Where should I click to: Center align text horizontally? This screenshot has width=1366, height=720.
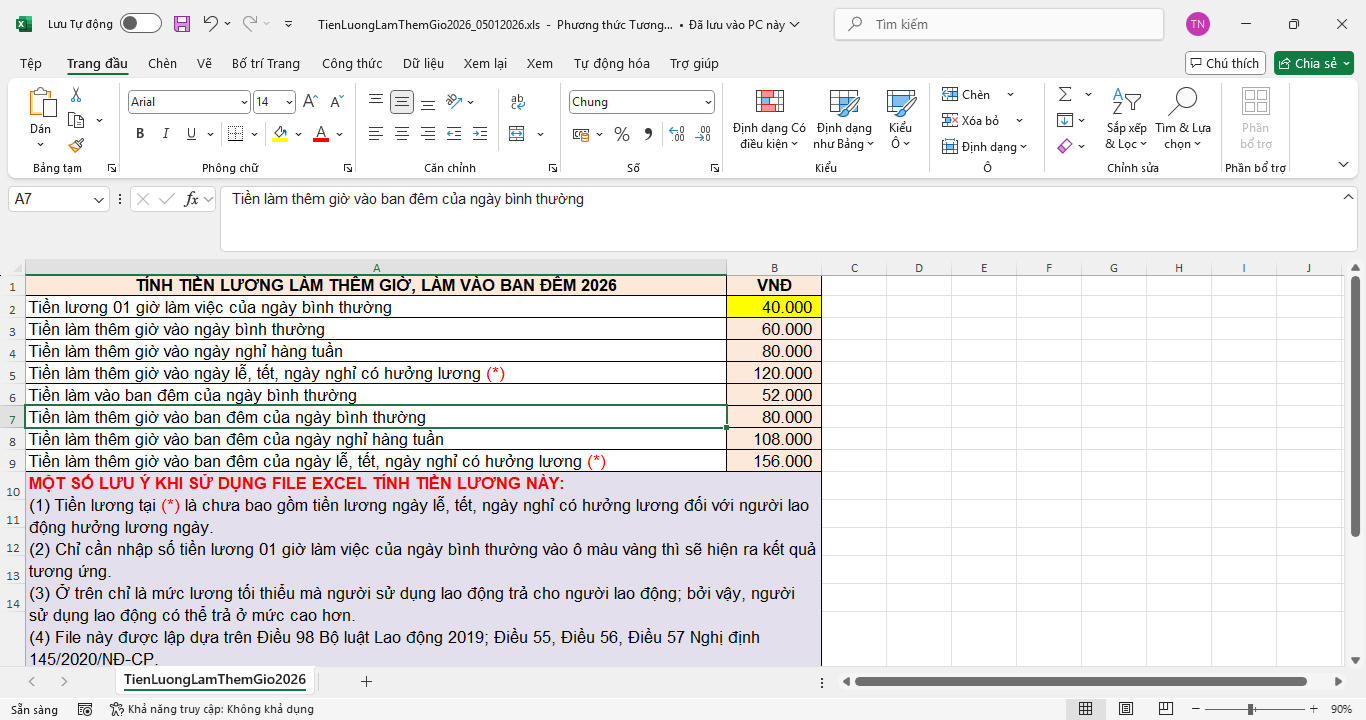pos(402,134)
